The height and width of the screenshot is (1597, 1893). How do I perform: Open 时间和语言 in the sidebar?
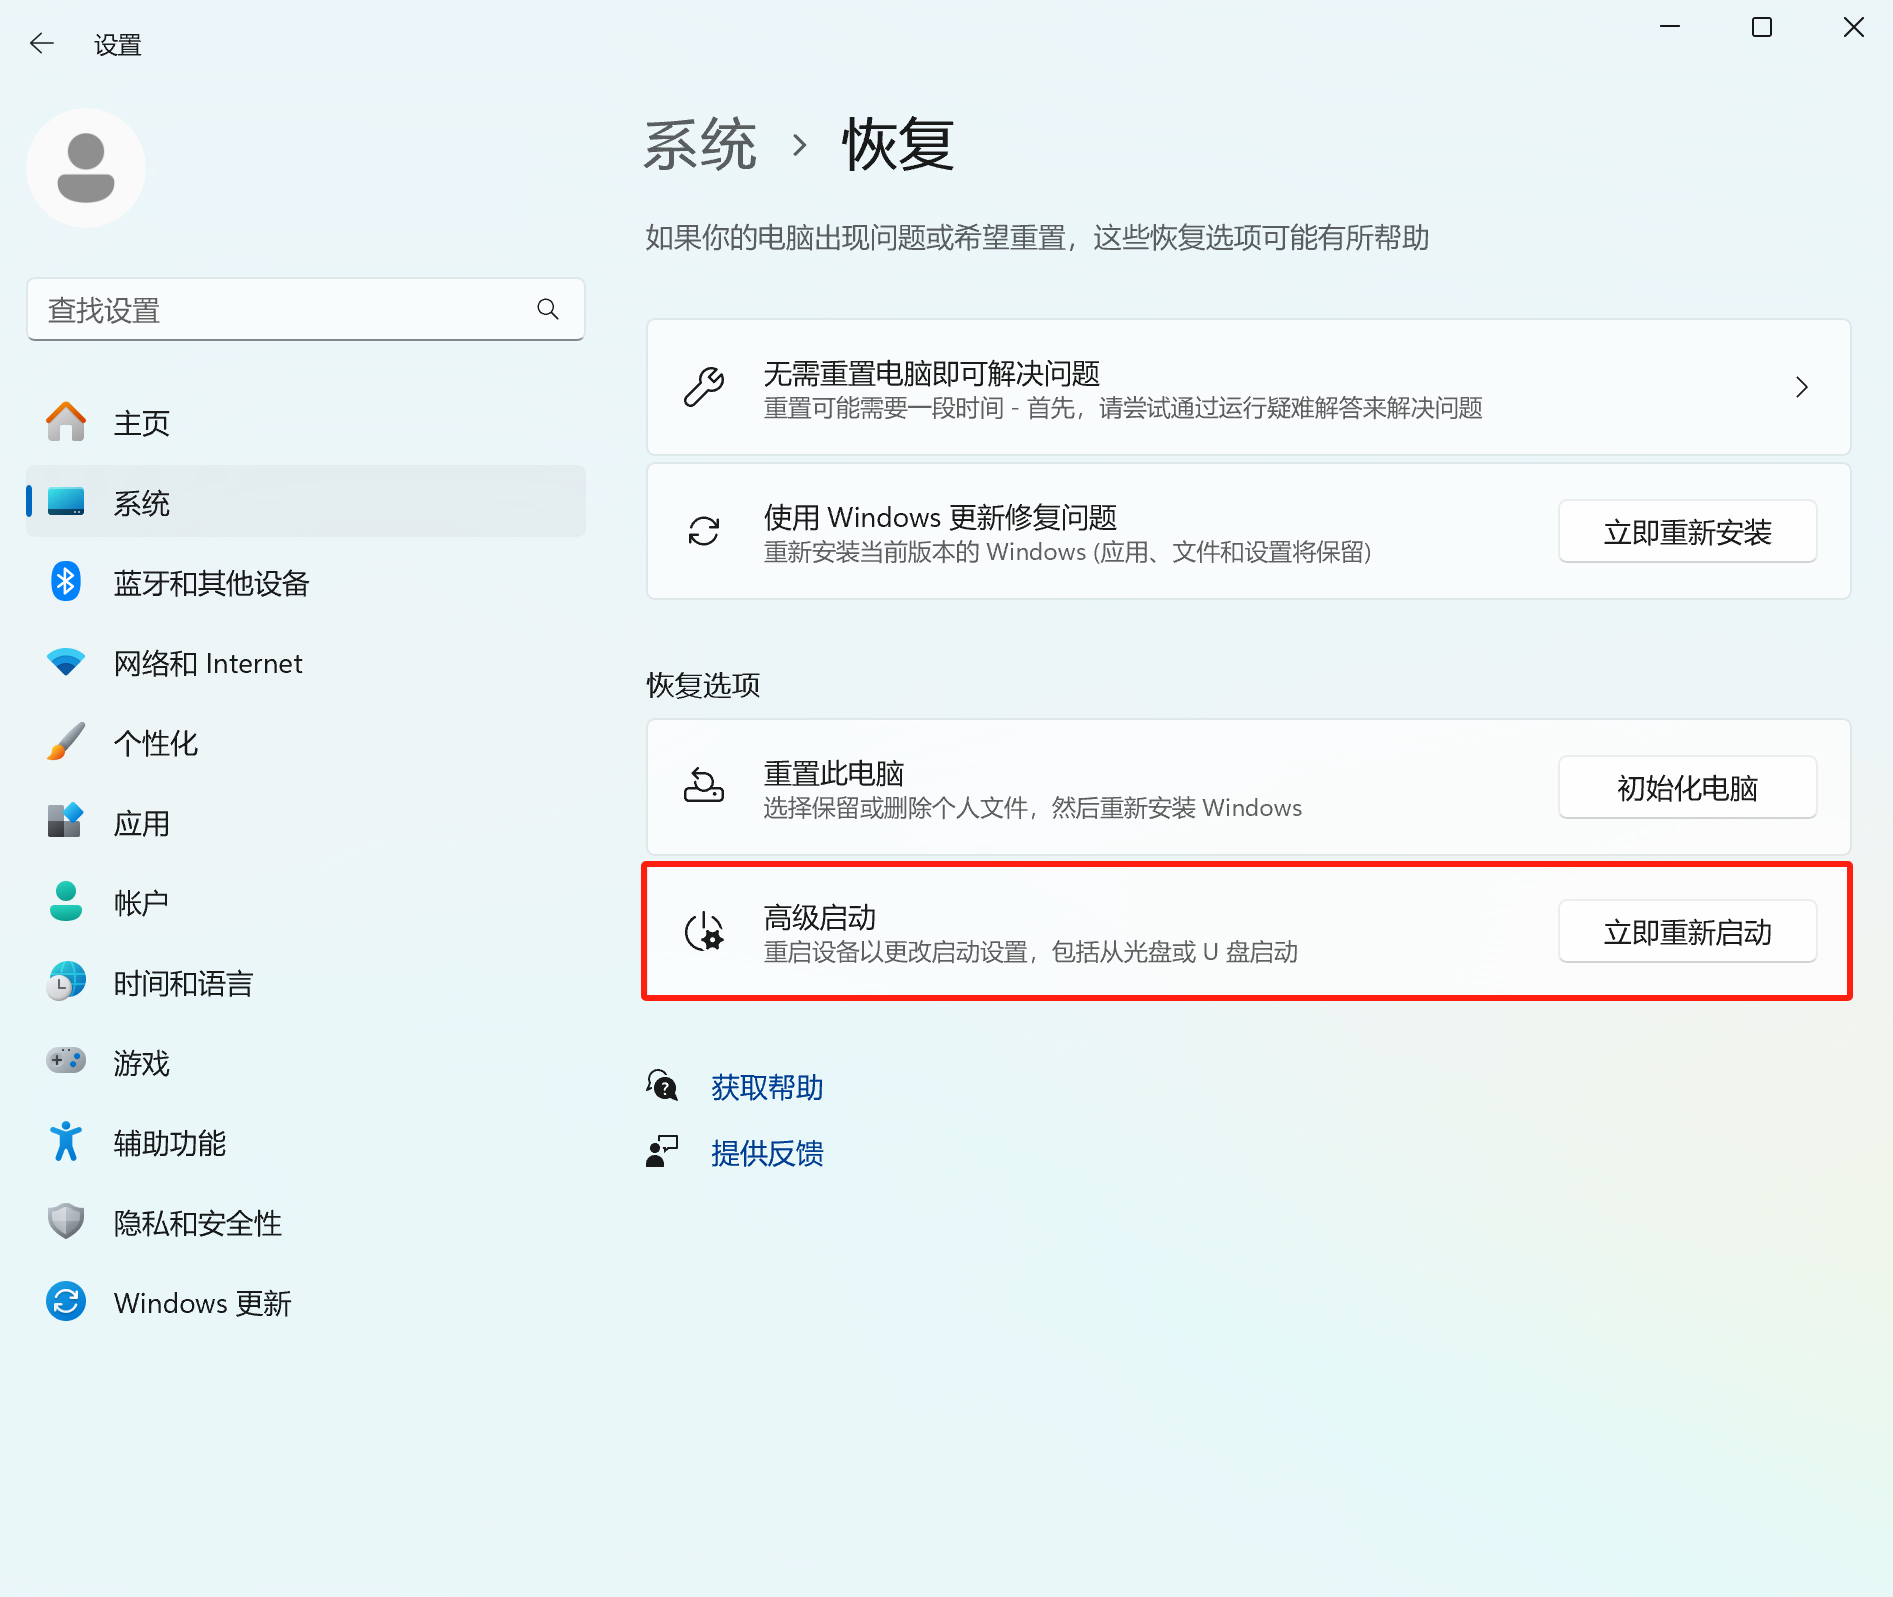306,982
